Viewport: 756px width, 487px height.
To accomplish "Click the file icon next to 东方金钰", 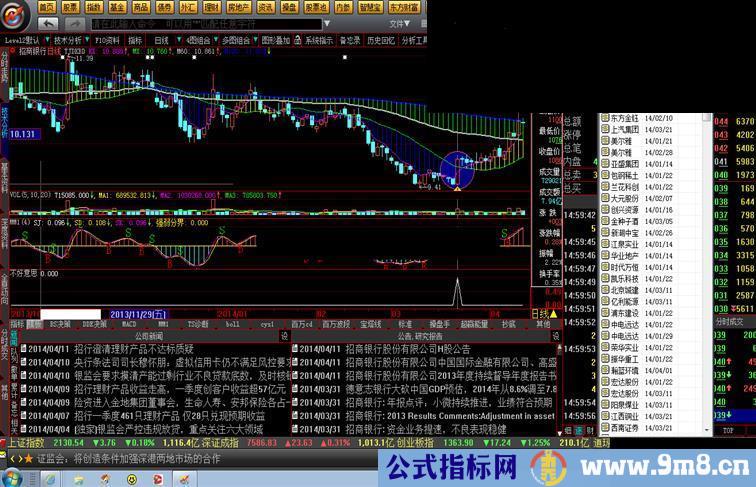I will (x=603, y=118).
